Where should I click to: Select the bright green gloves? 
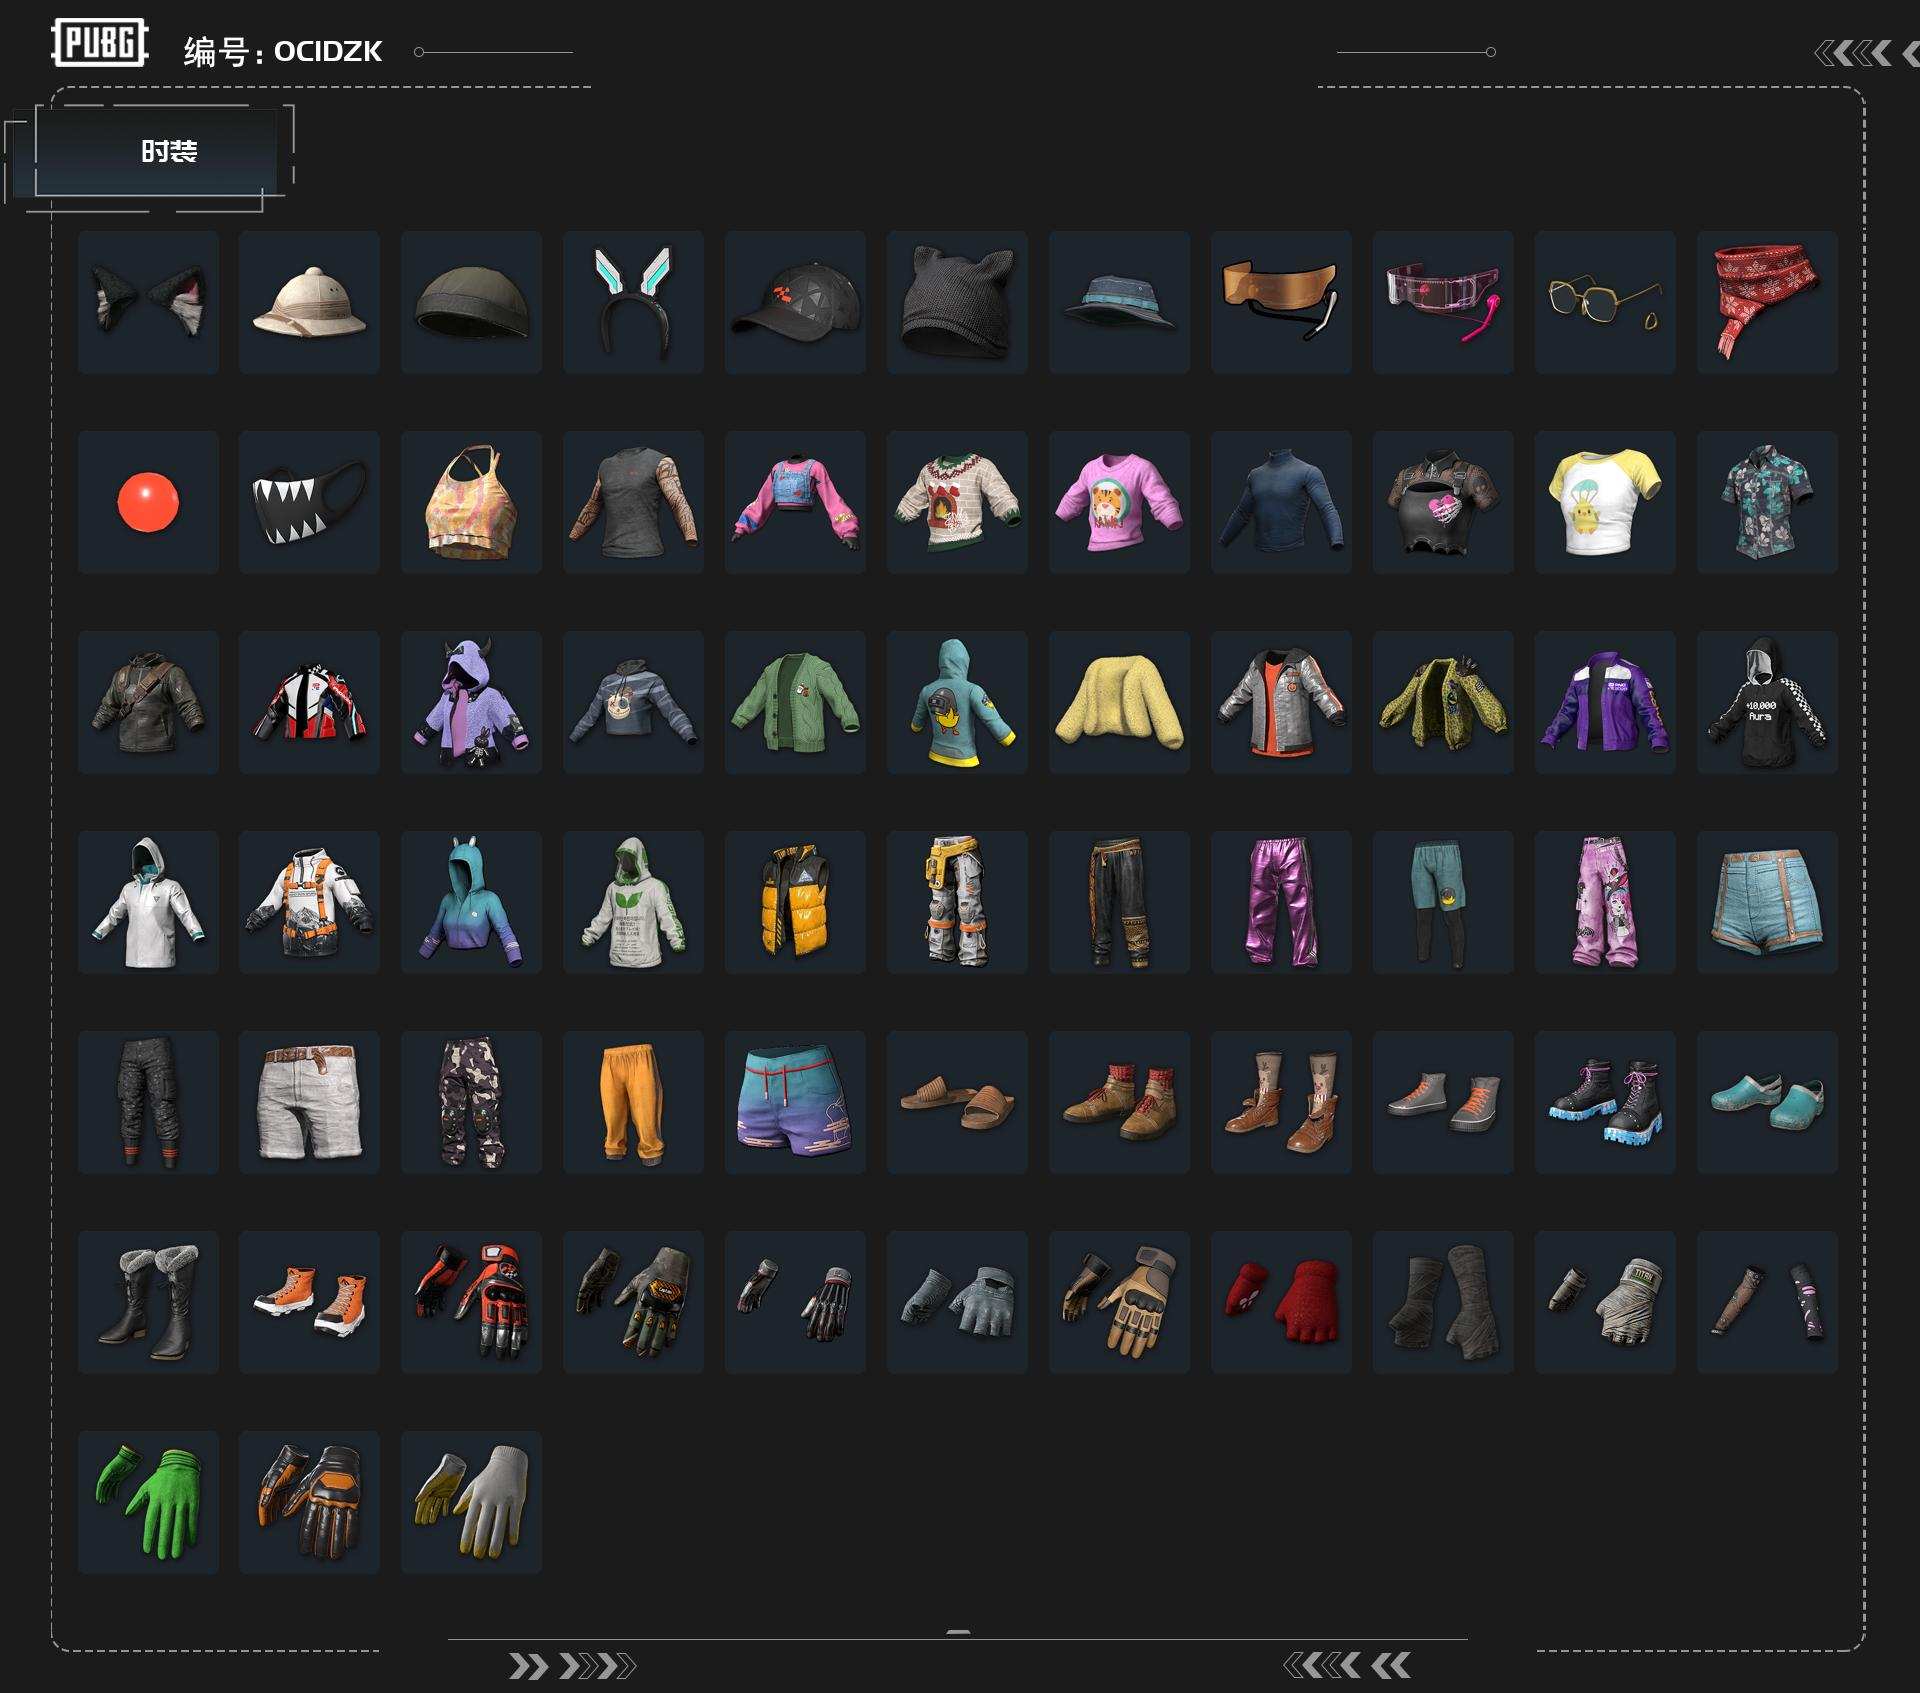tap(148, 1502)
